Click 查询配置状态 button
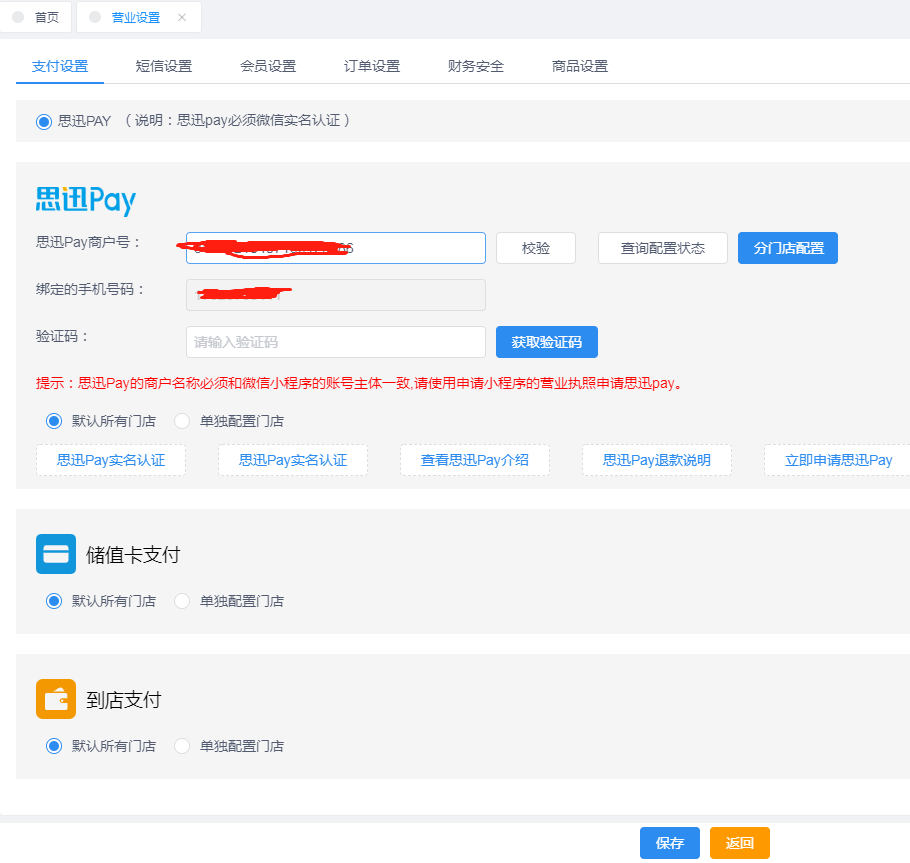 (x=663, y=248)
